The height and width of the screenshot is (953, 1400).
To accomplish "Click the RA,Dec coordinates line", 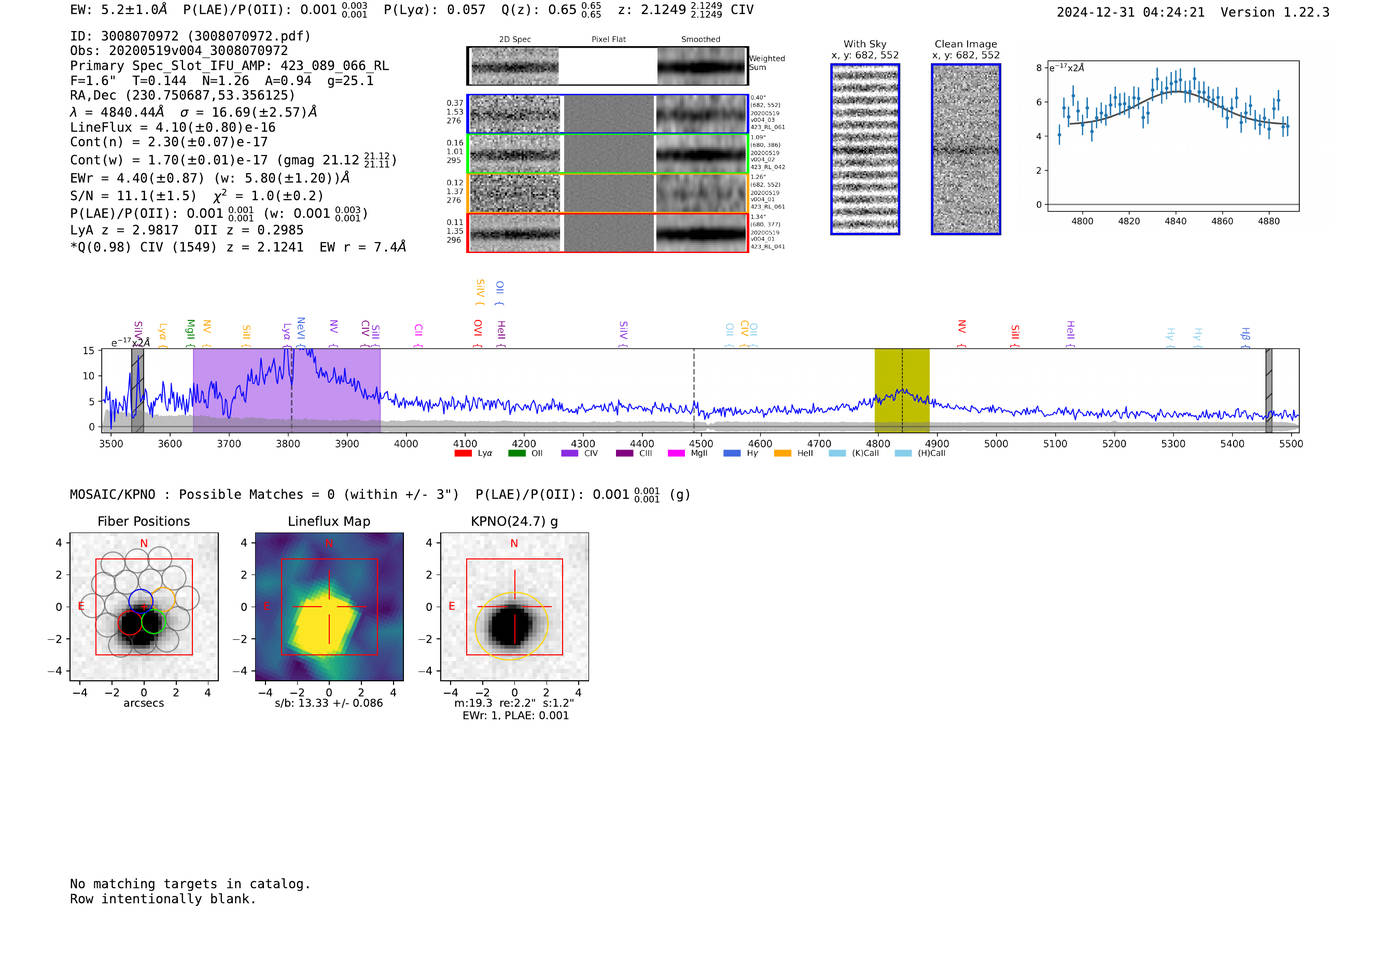I will pyautogui.click(x=183, y=95).
